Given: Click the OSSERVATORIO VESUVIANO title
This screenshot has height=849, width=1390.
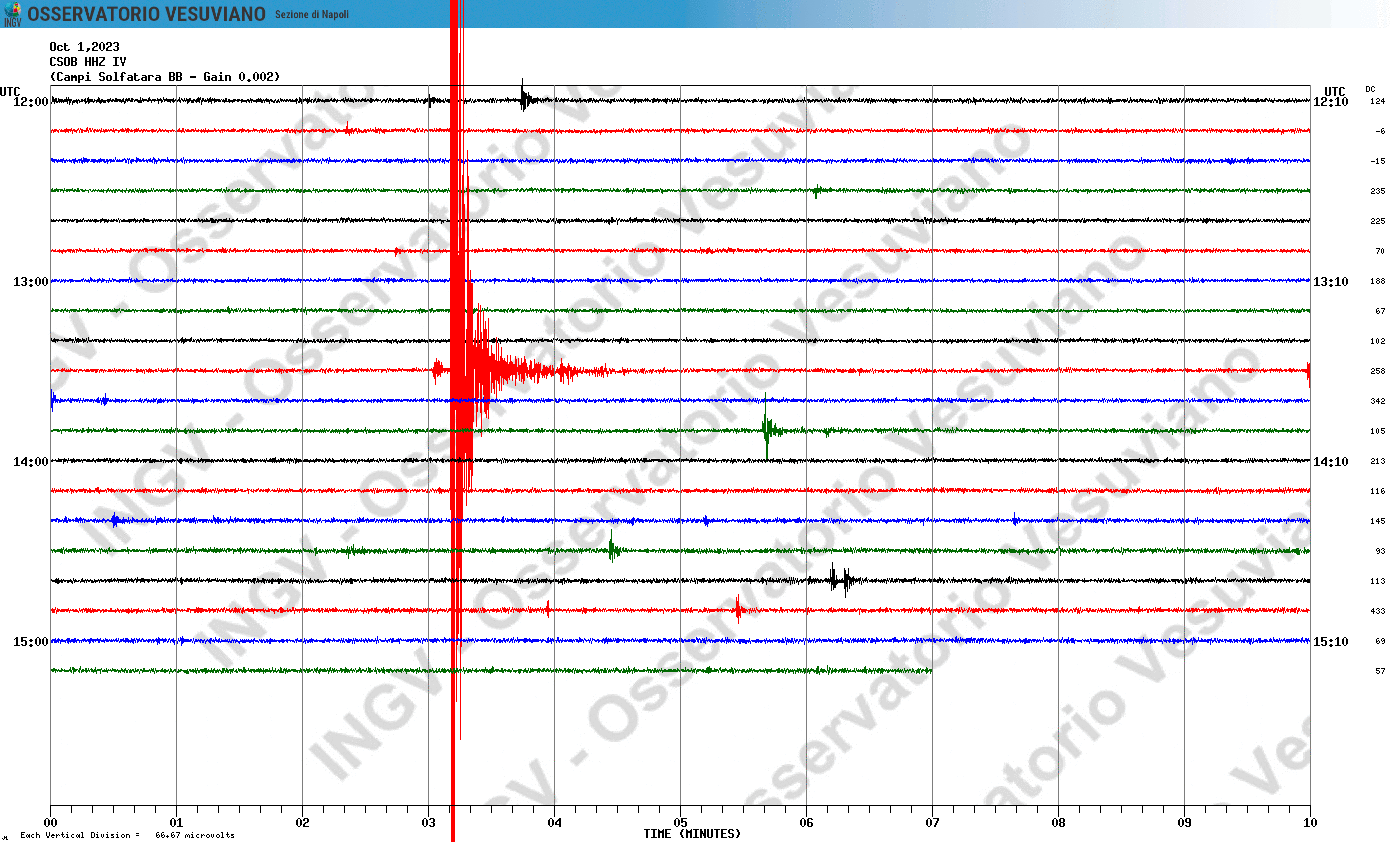Looking at the screenshot, I should [147, 14].
